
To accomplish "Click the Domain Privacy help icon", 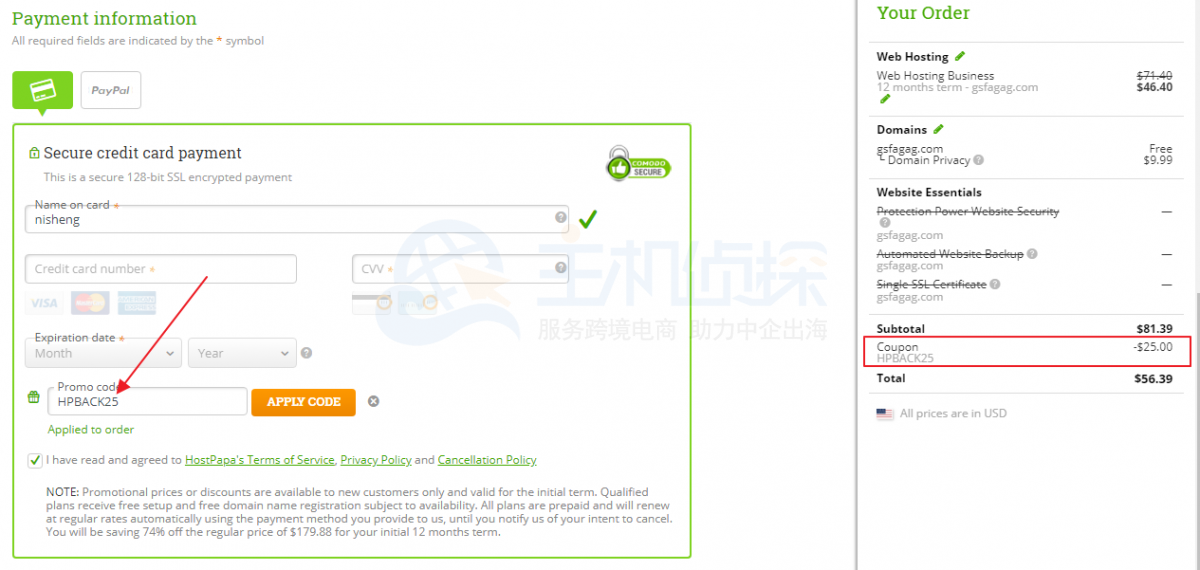I will click(x=978, y=160).
